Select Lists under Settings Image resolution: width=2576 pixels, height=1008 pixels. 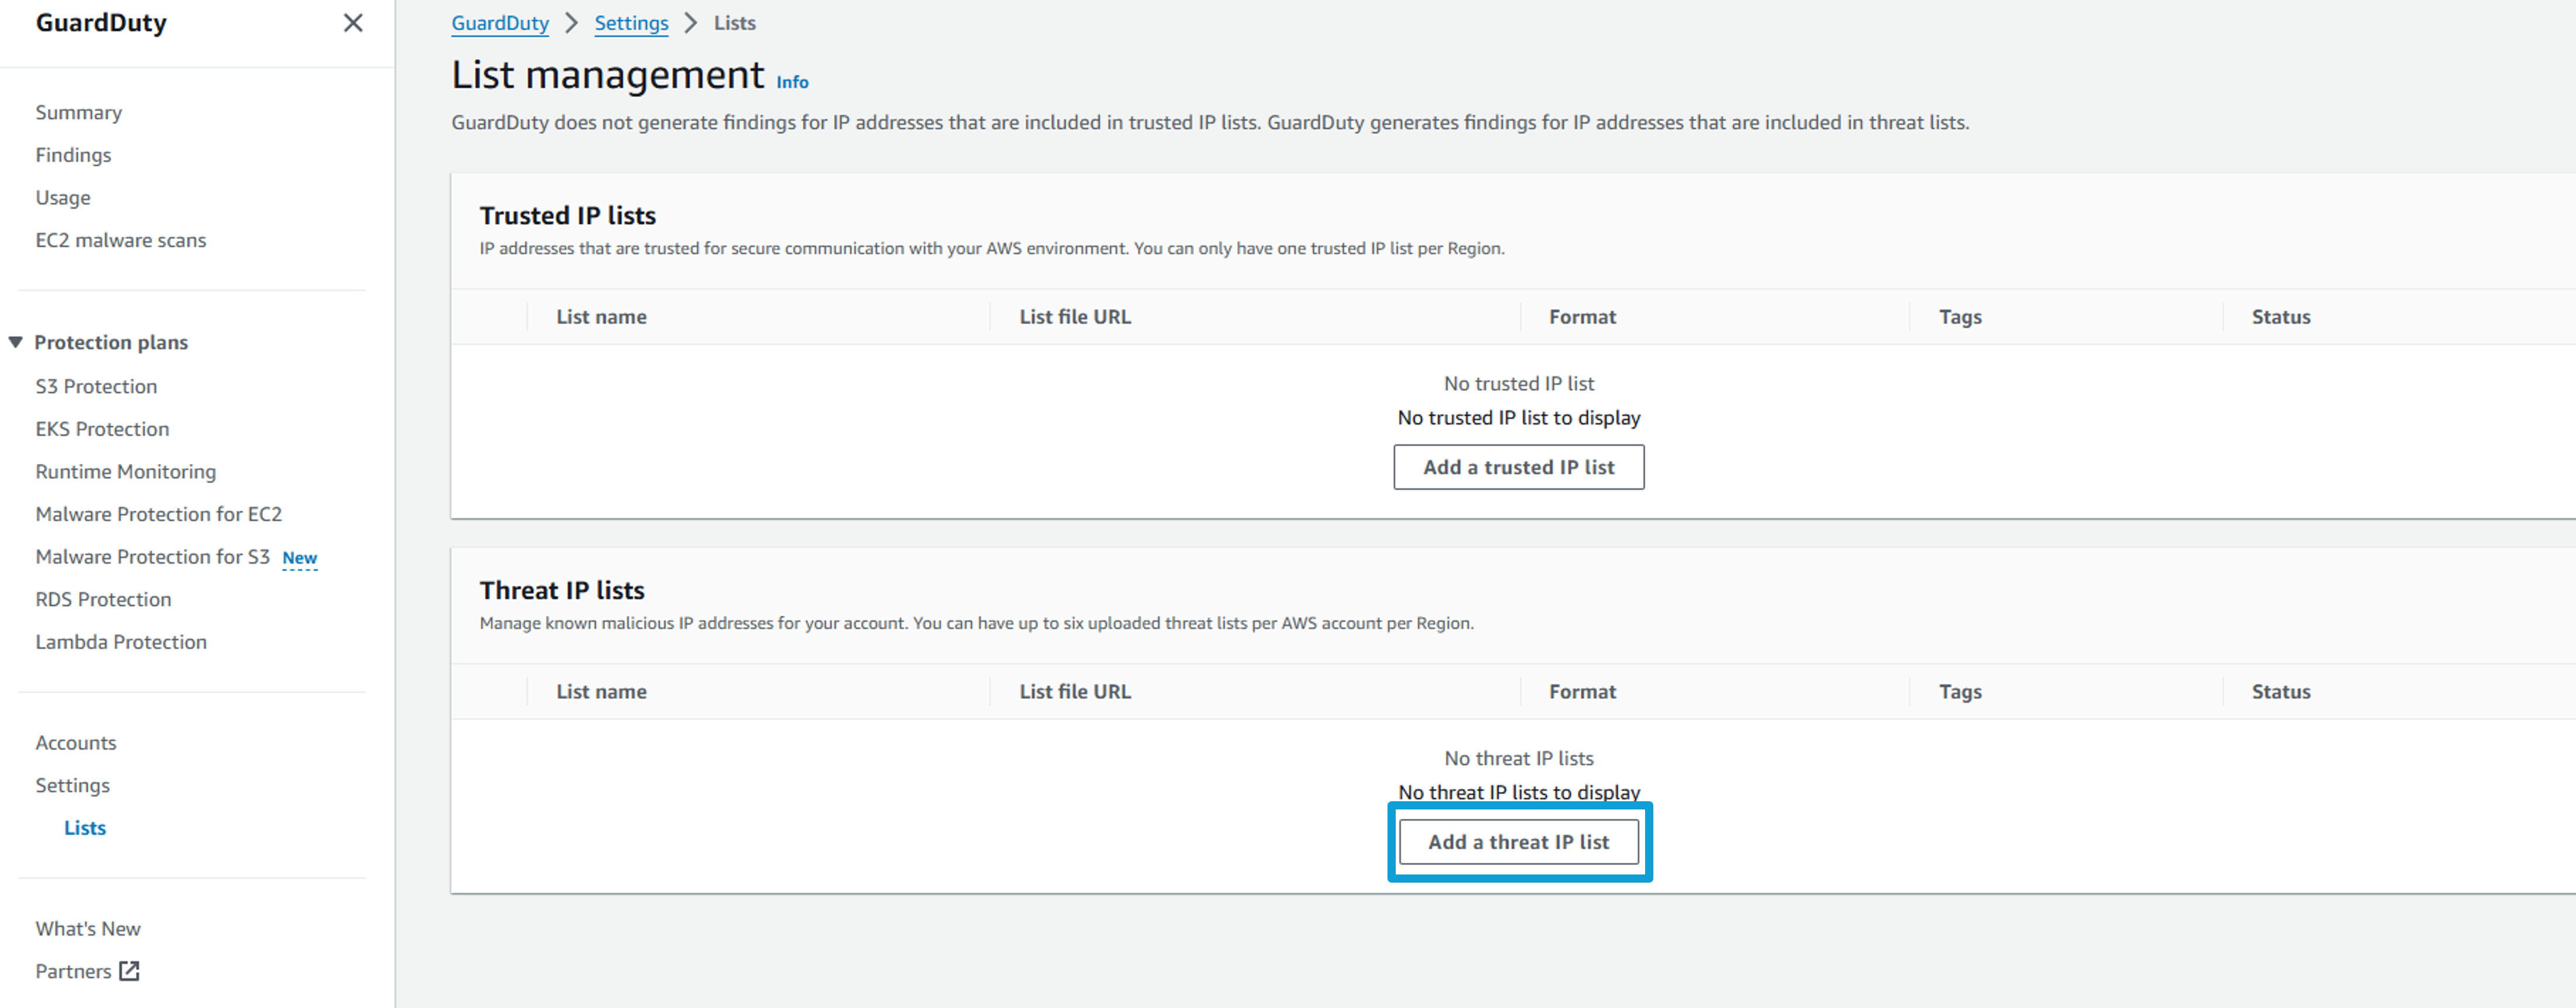pos(85,828)
